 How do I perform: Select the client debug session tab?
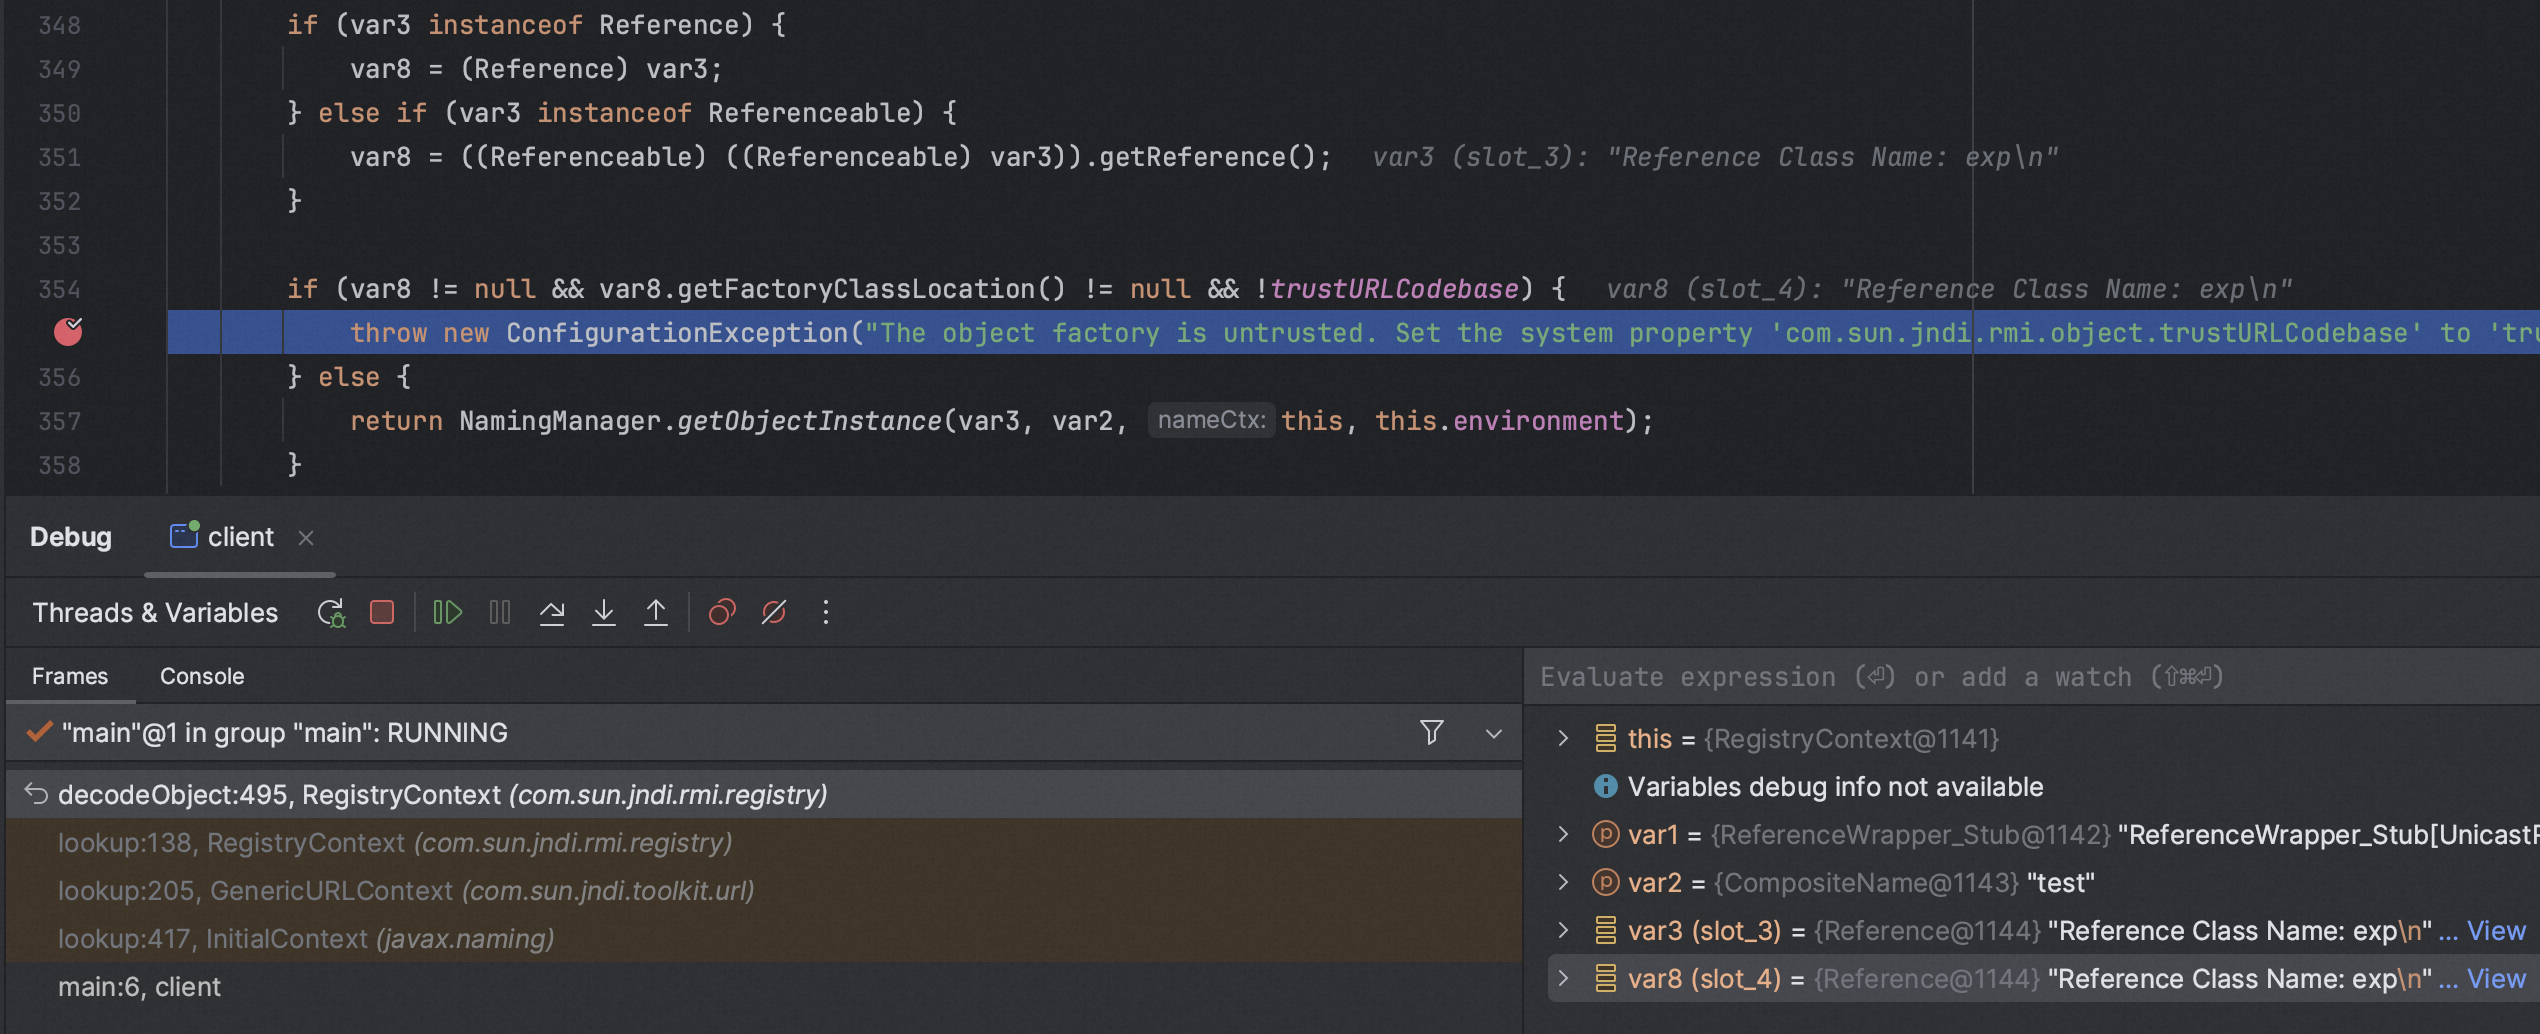[x=240, y=537]
